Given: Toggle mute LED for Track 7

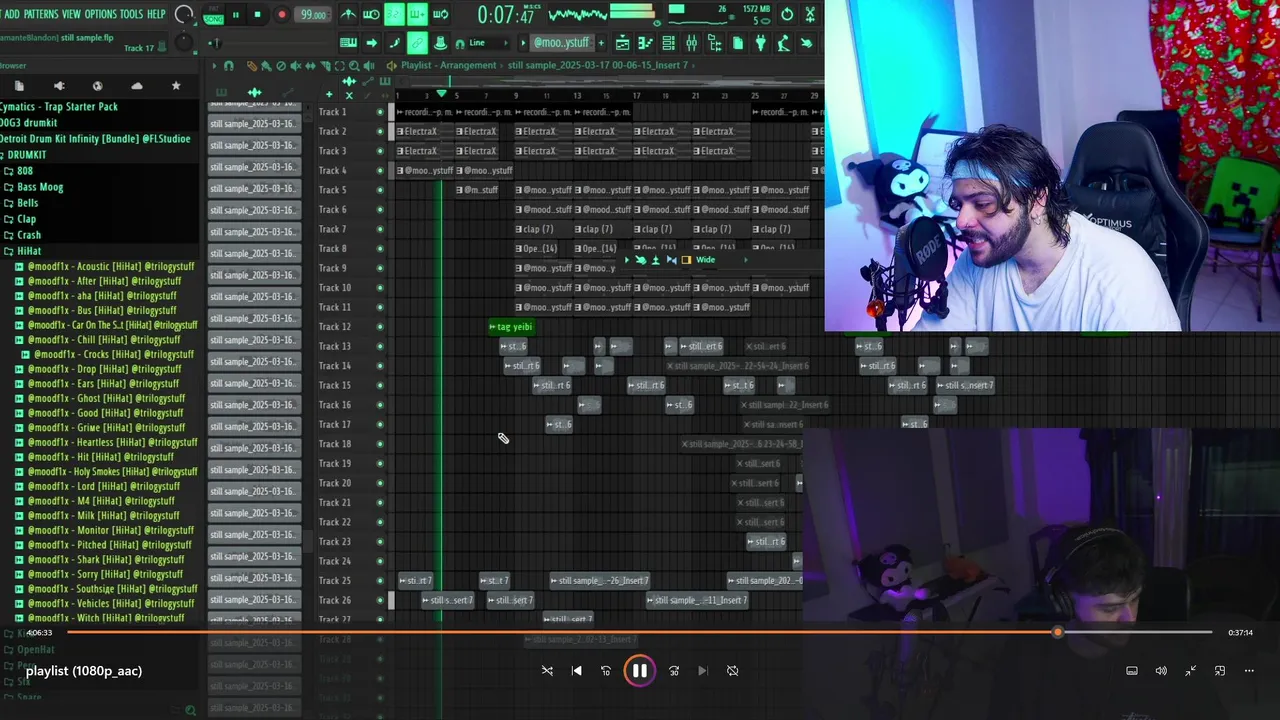Looking at the screenshot, I should point(380,229).
